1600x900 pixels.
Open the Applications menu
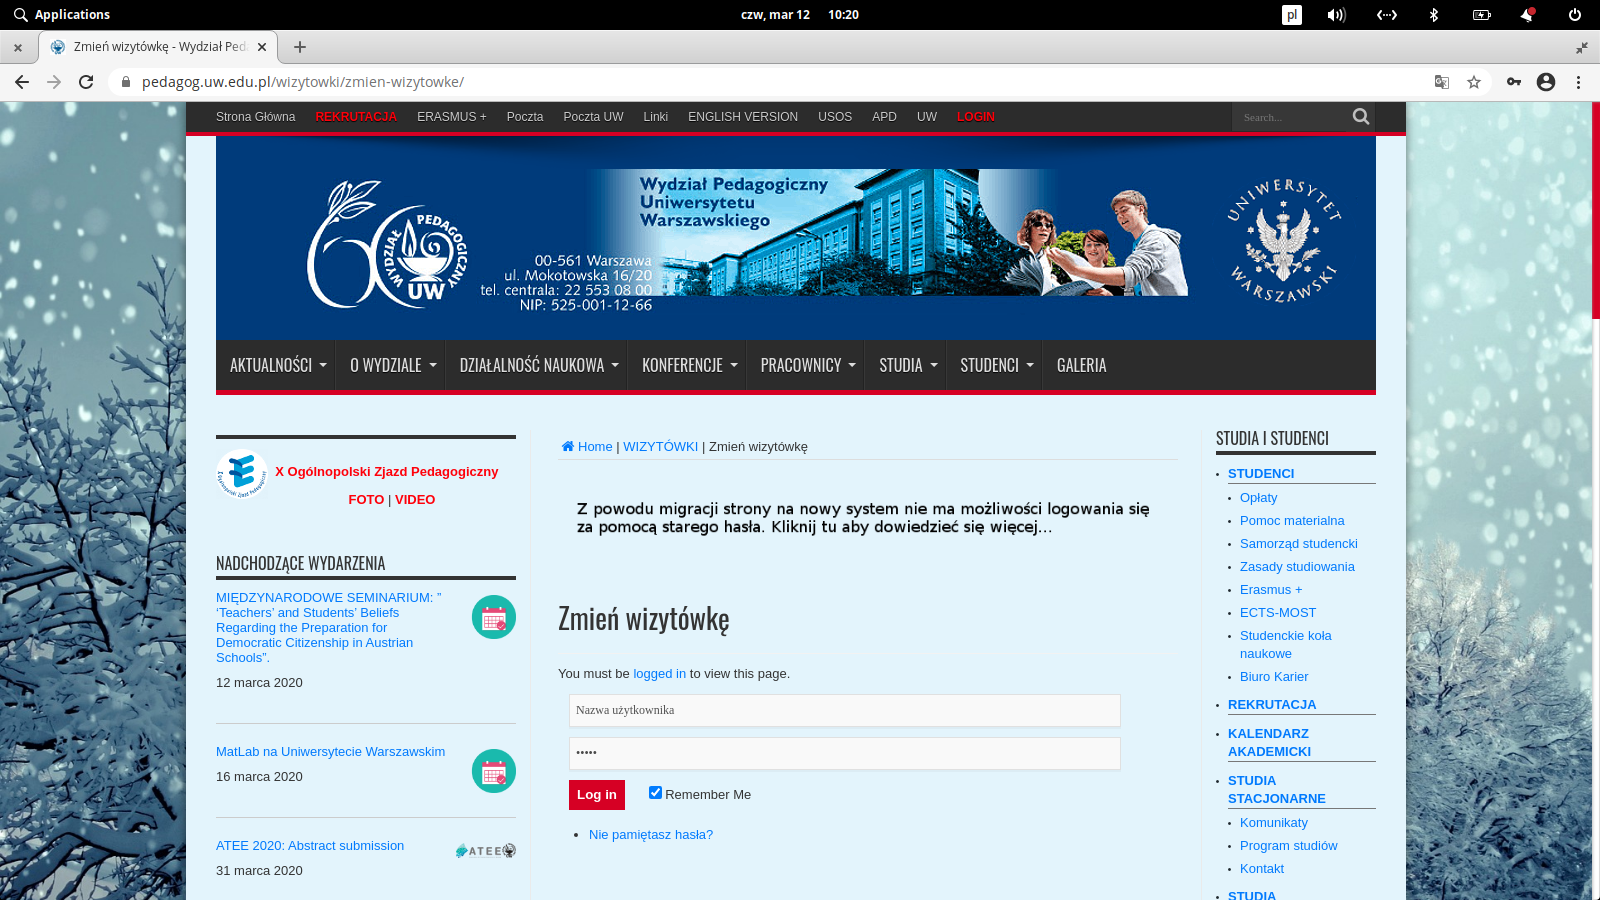coord(62,15)
